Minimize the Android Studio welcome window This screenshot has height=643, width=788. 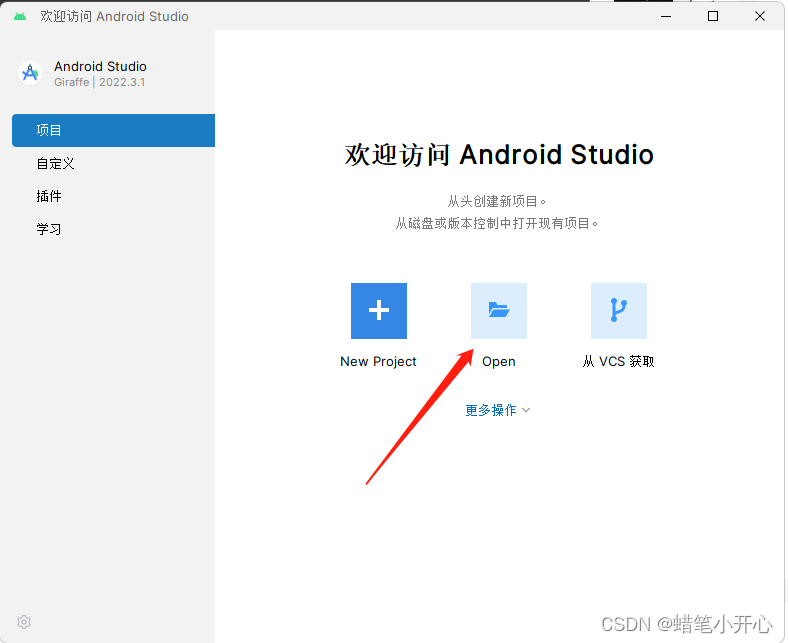666,17
